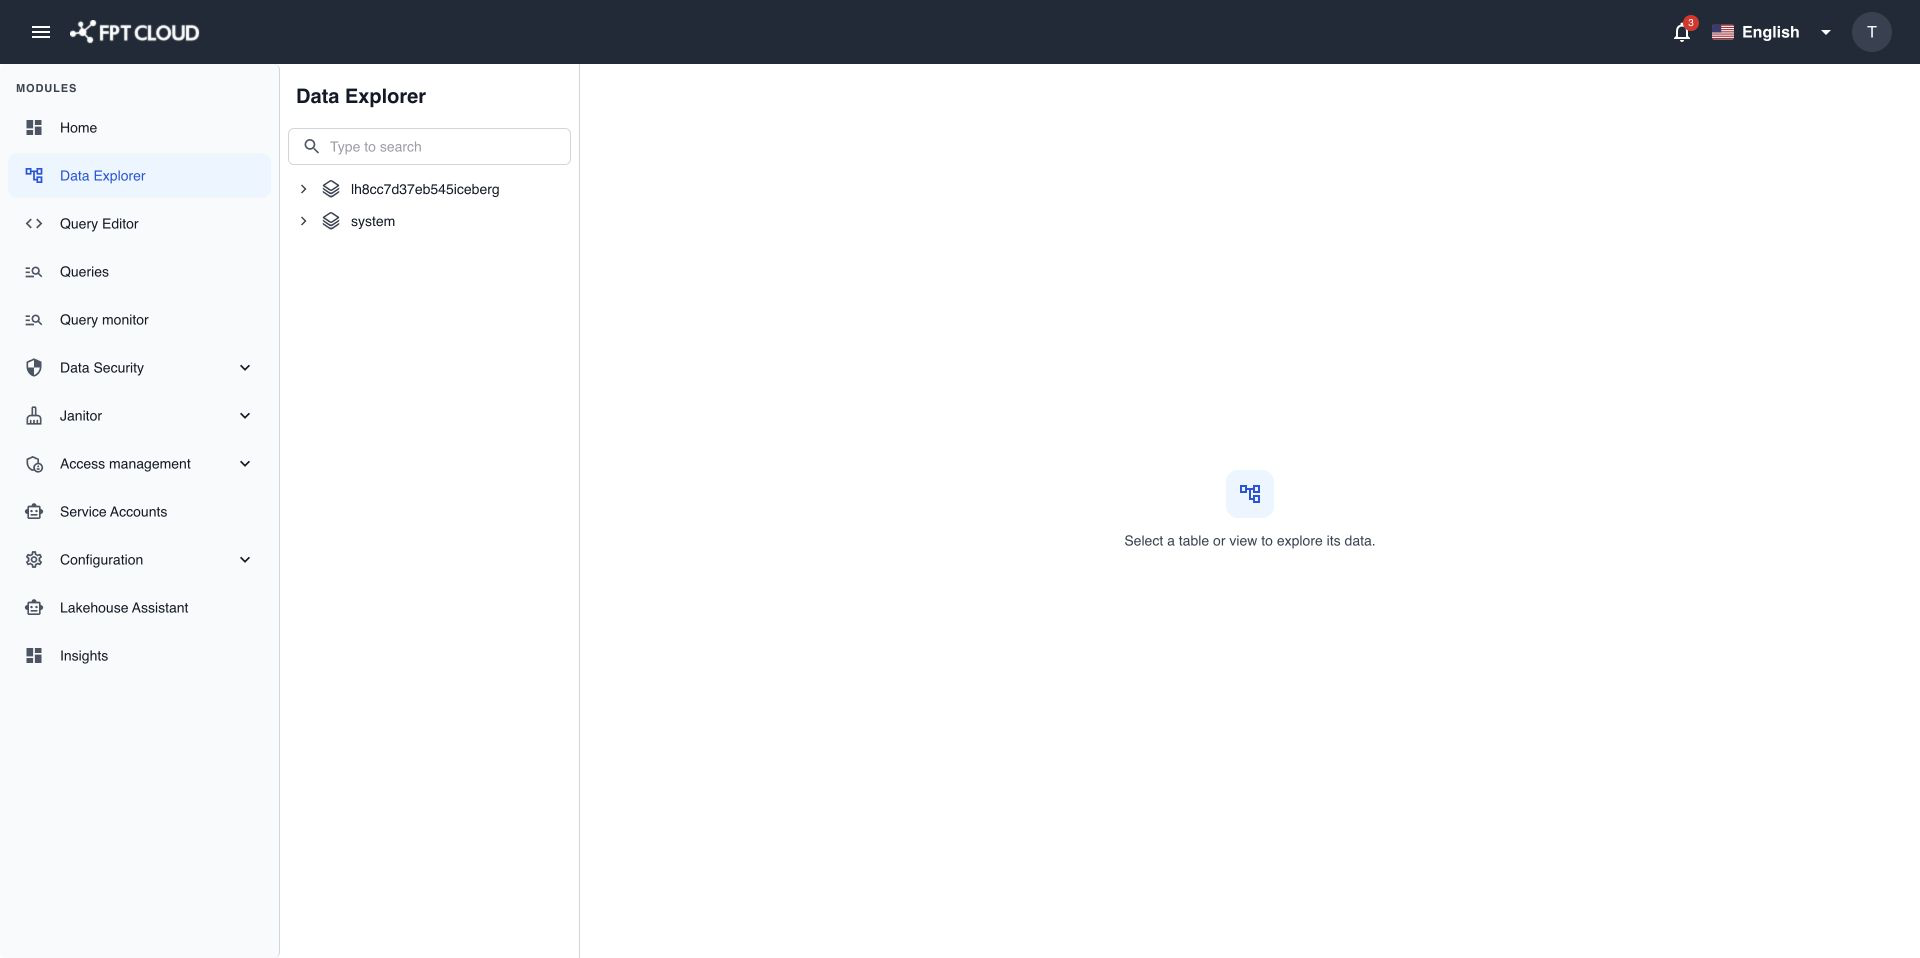Screen dimensions: 1920x958
Task: Expand the Data Security submenu chevron
Action: click(245, 368)
